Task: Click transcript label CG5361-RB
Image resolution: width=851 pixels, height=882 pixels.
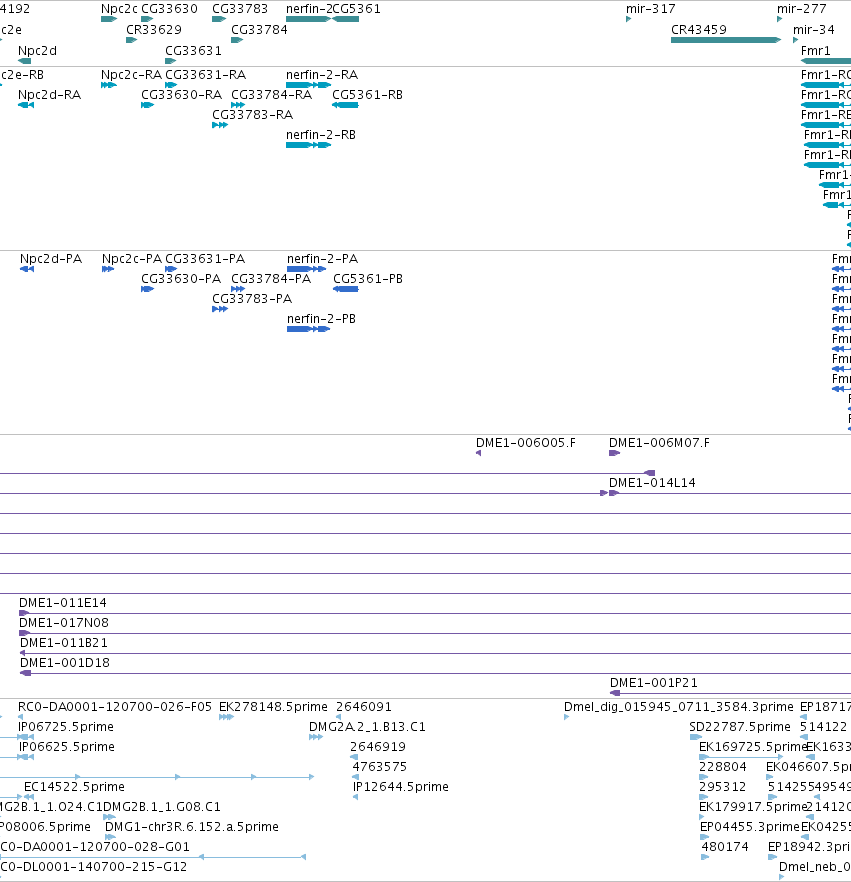Action: (367, 95)
